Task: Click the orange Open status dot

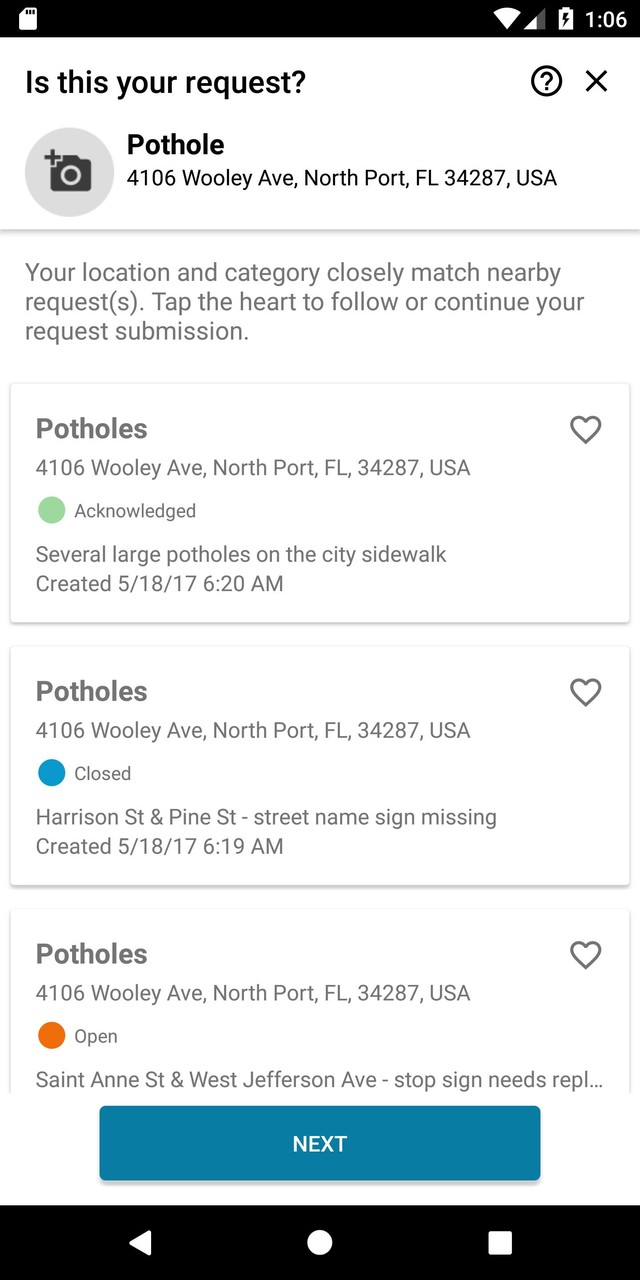Action: (51, 1036)
